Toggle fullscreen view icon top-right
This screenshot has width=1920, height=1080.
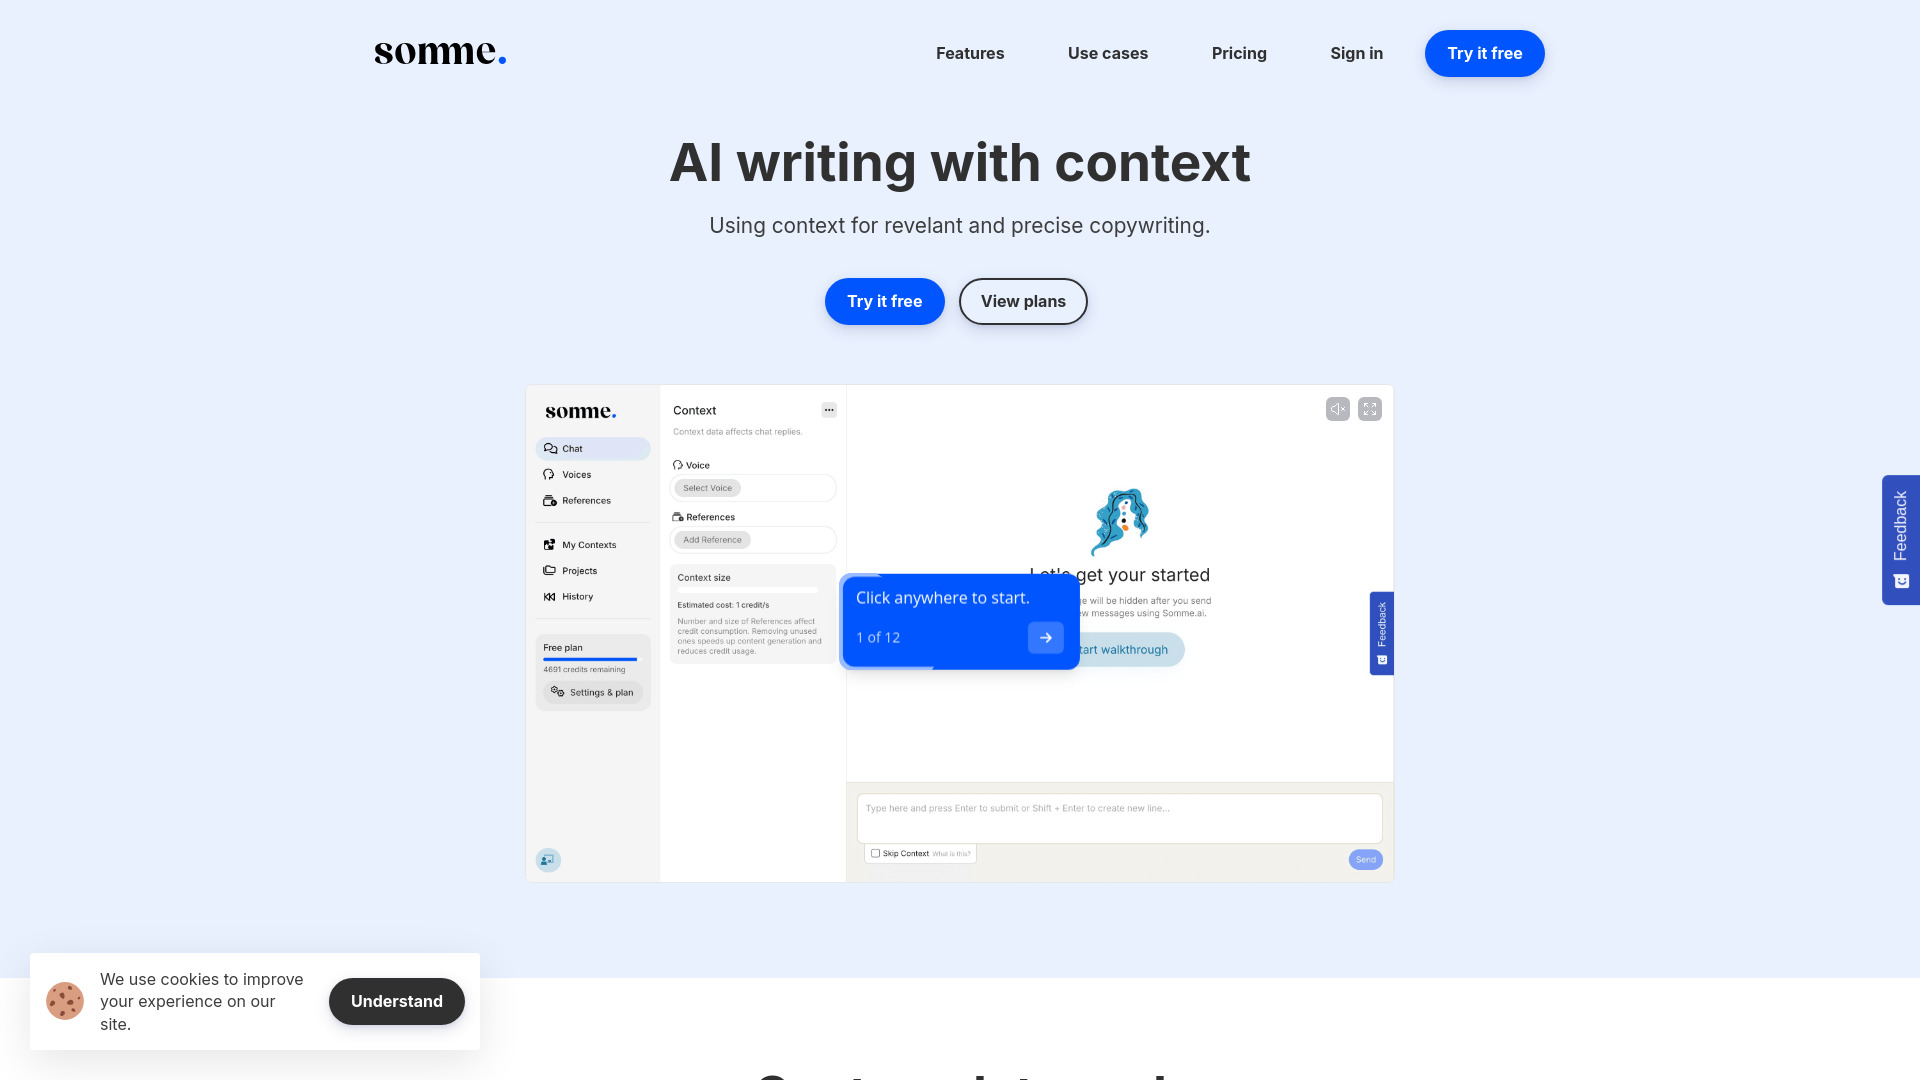click(1370, 409)
